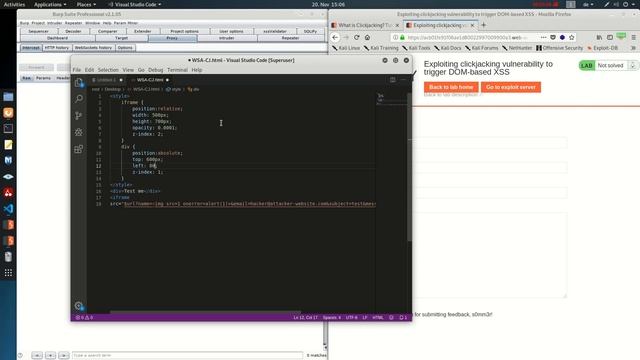Change the HTML language mode

pyautogui.click(x=378, y=317)
